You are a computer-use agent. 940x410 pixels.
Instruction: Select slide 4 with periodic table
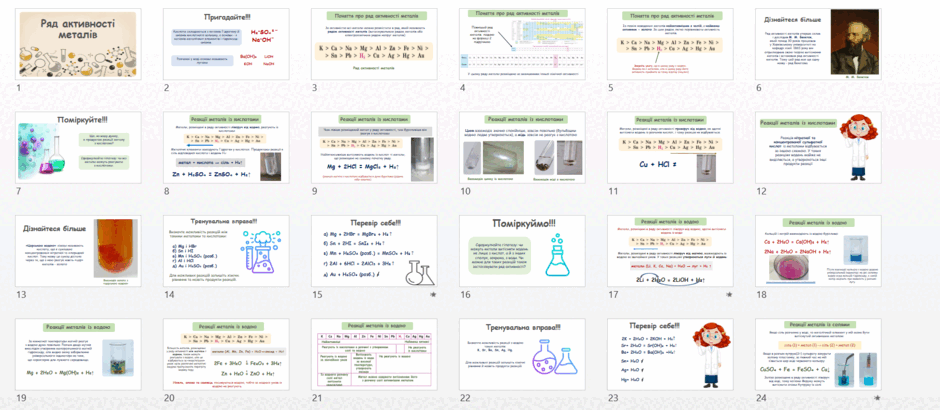[x=522, y=44]
